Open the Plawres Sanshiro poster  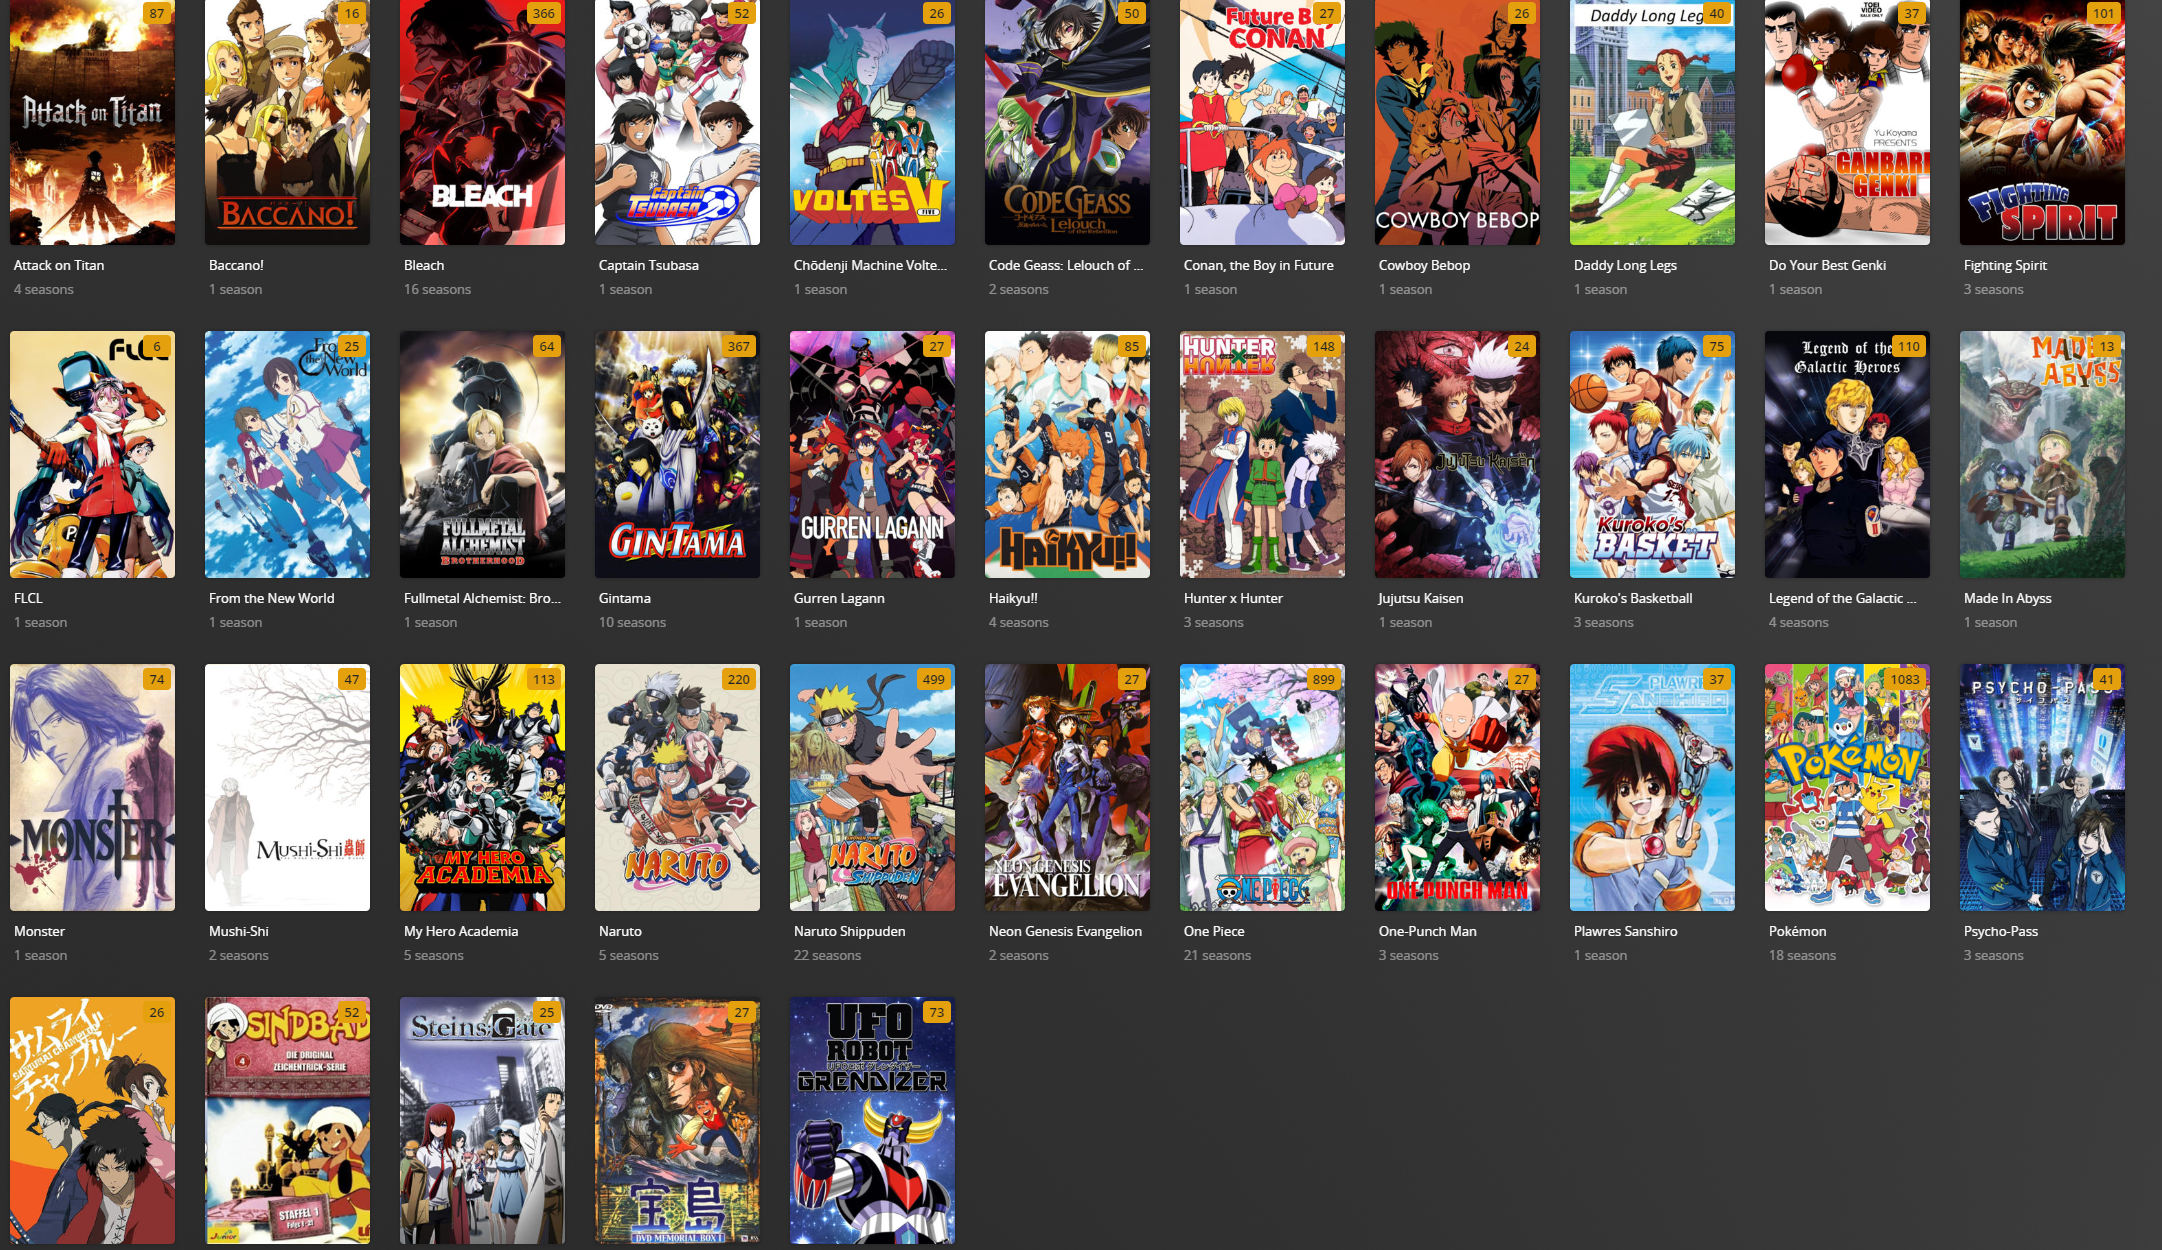[x=1652, y=787]
